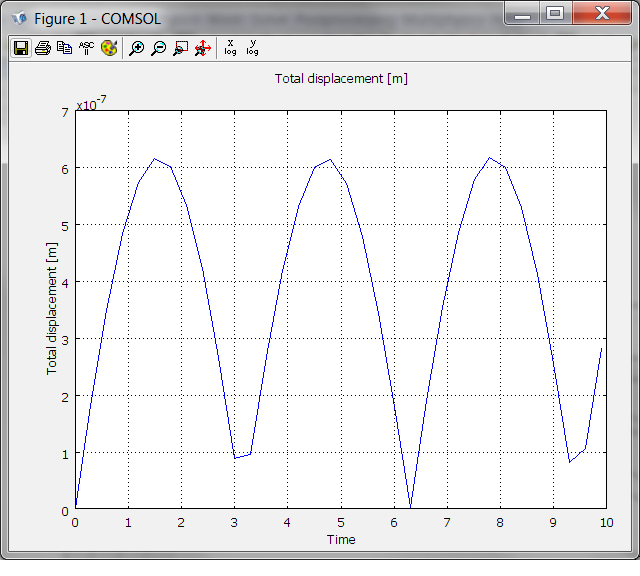Click the plot title 'Total displacement [m]'
This screenshot has height=576, width=640.
(341, 78)
